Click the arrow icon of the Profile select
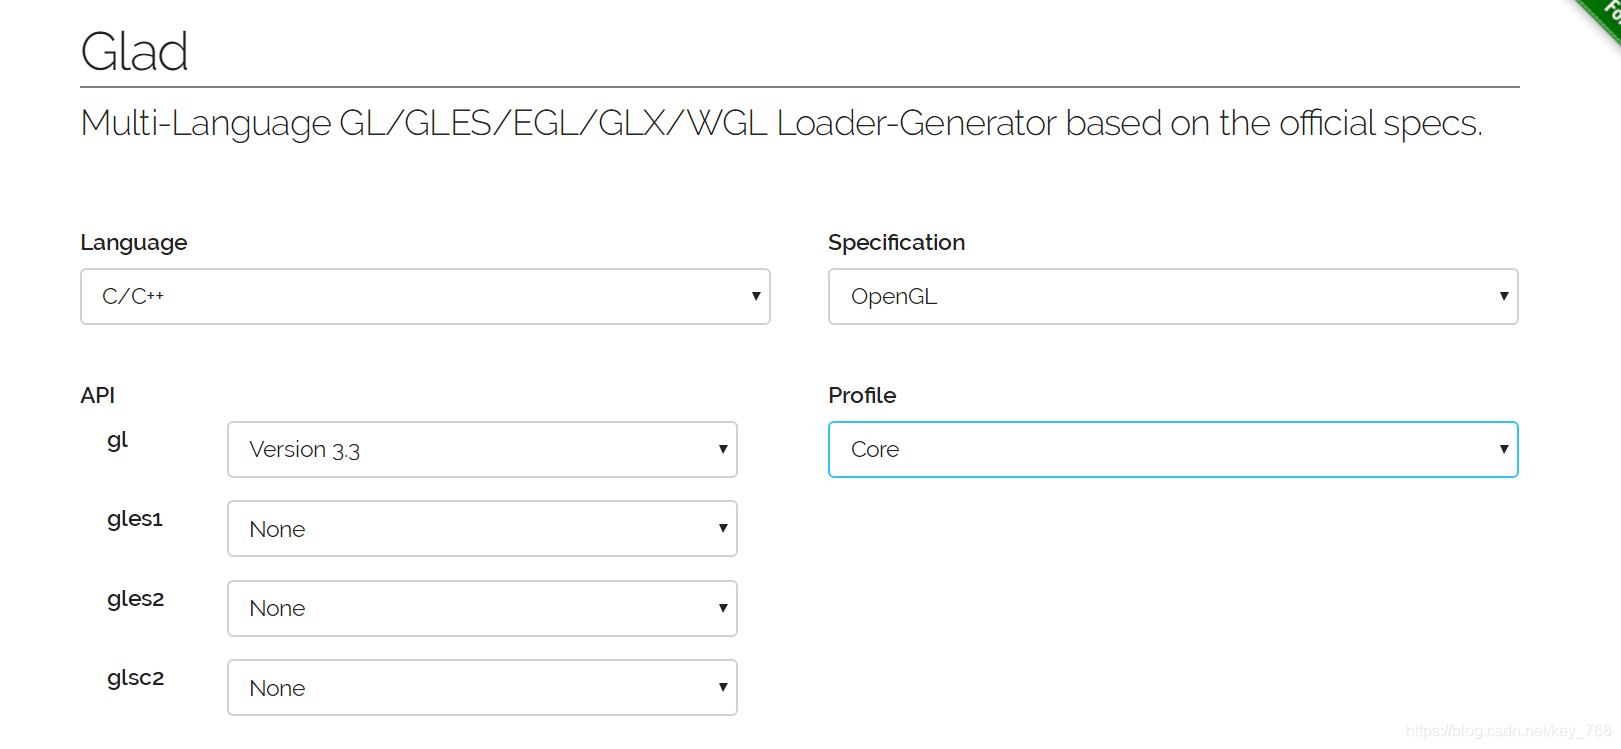 click(x=1504, y=449)
